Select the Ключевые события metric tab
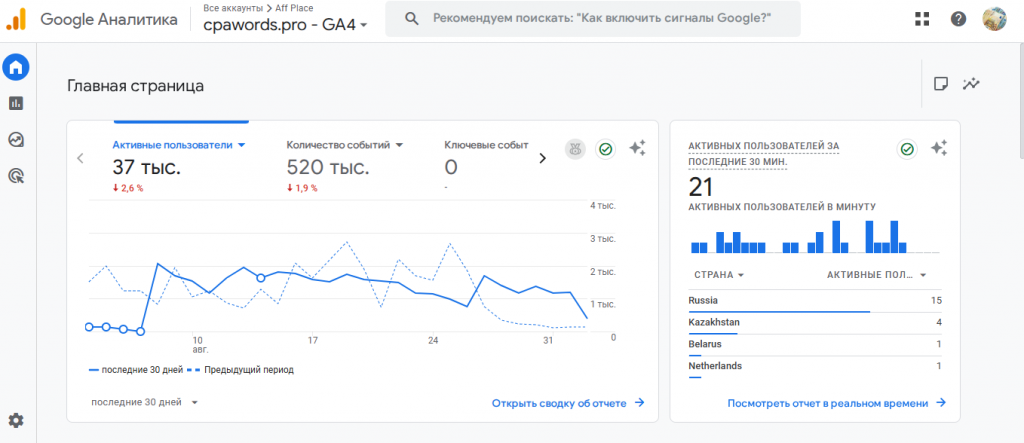This screenshot has width=1024, height=443. [486, 144]
